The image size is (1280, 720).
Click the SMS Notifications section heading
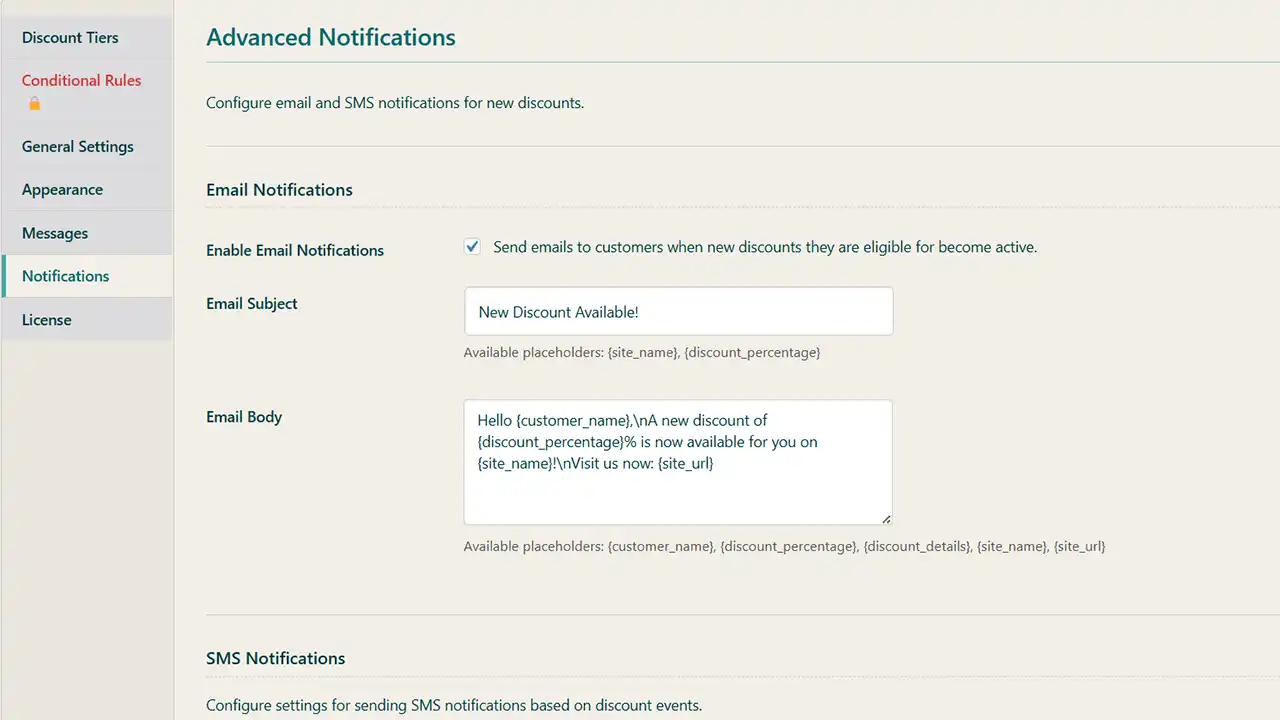tap(276, 658)
